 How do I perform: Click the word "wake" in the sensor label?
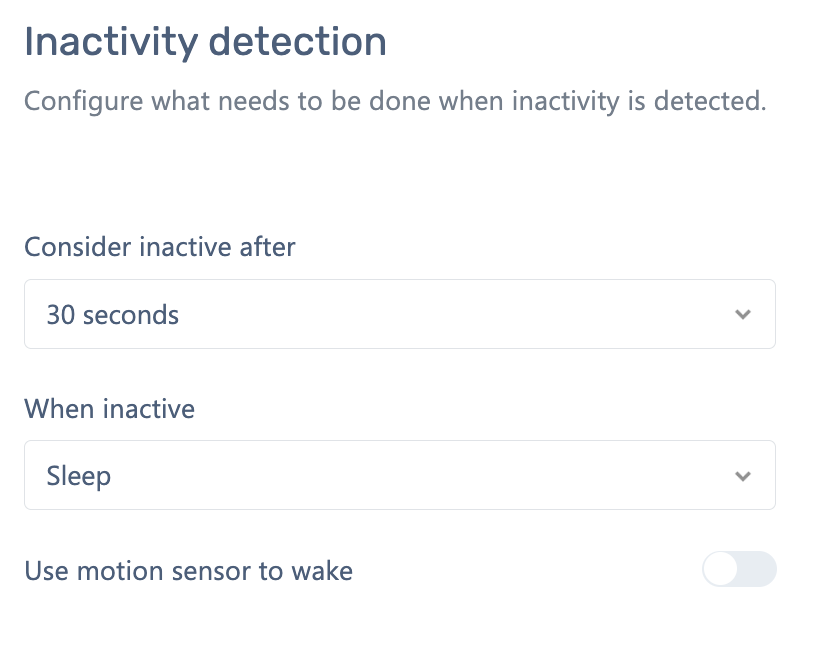(321, 572)
